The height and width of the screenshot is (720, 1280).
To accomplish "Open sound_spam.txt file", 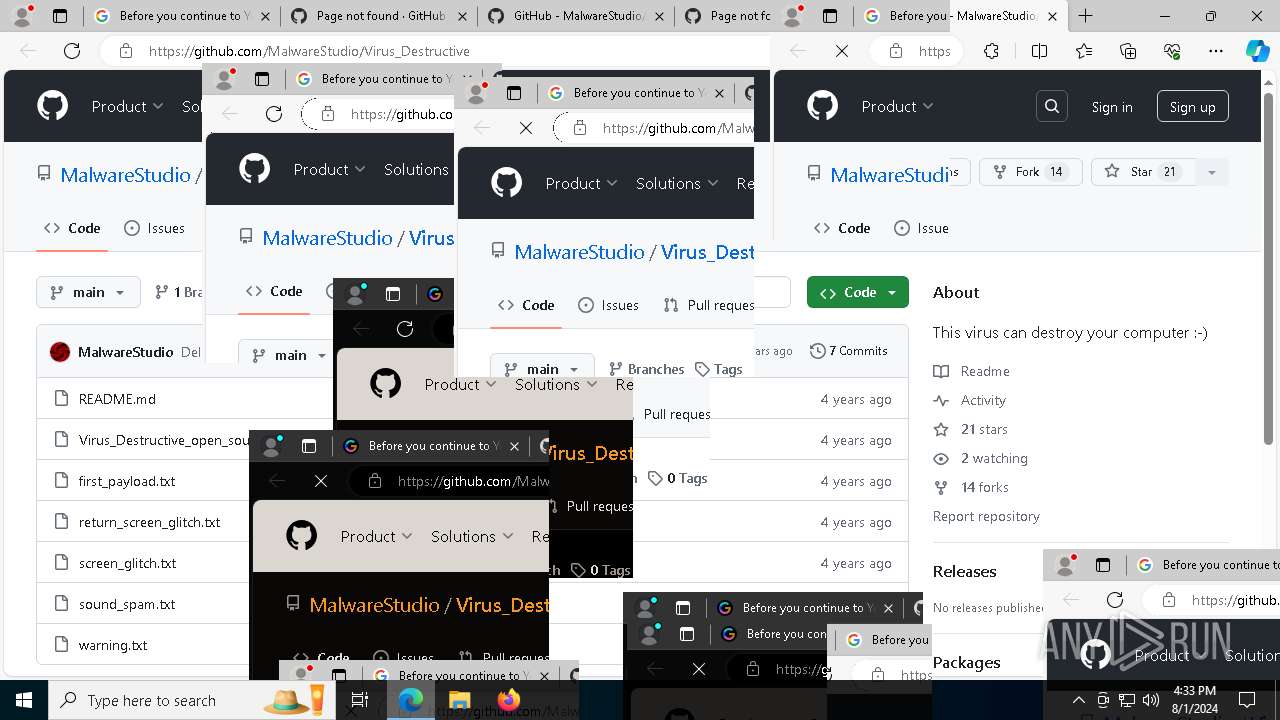I will pyautogui.click(x=127, y=604).
